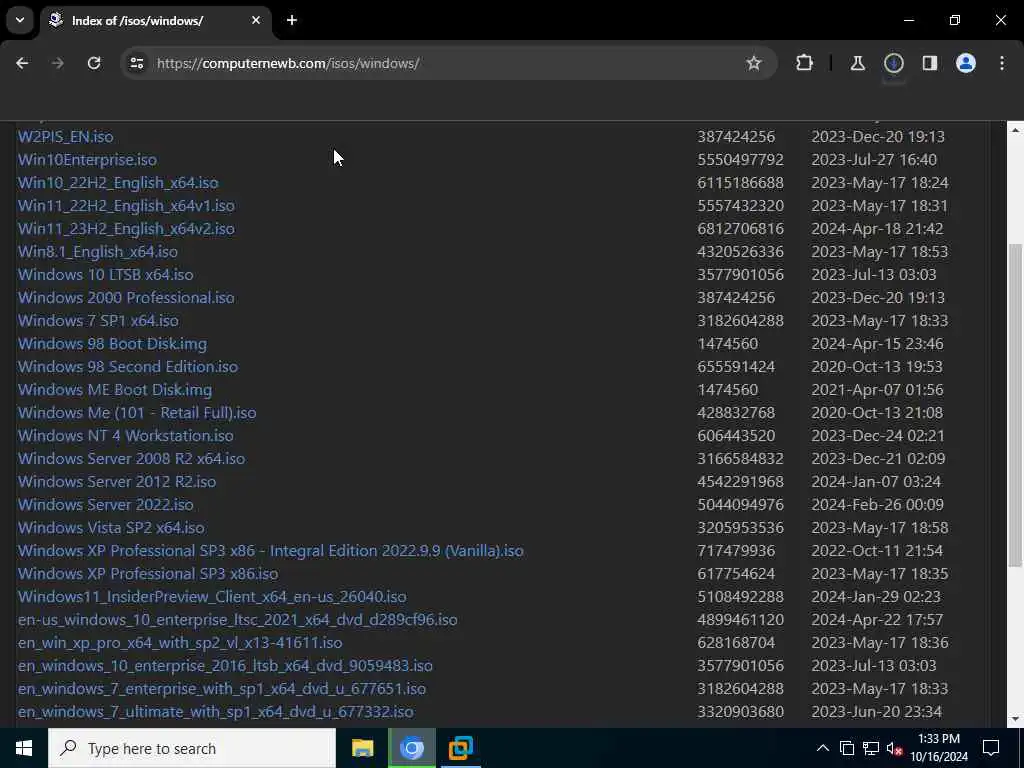This screenshot has width=1024, height=768.
Task: Go forward to the next page
Action: tap(58, 63)
